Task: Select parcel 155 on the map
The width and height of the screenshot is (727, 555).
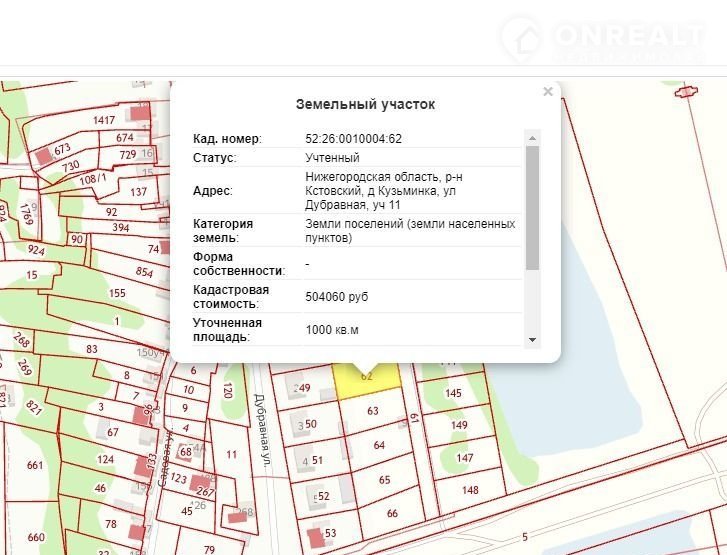Action: point(117,293)
